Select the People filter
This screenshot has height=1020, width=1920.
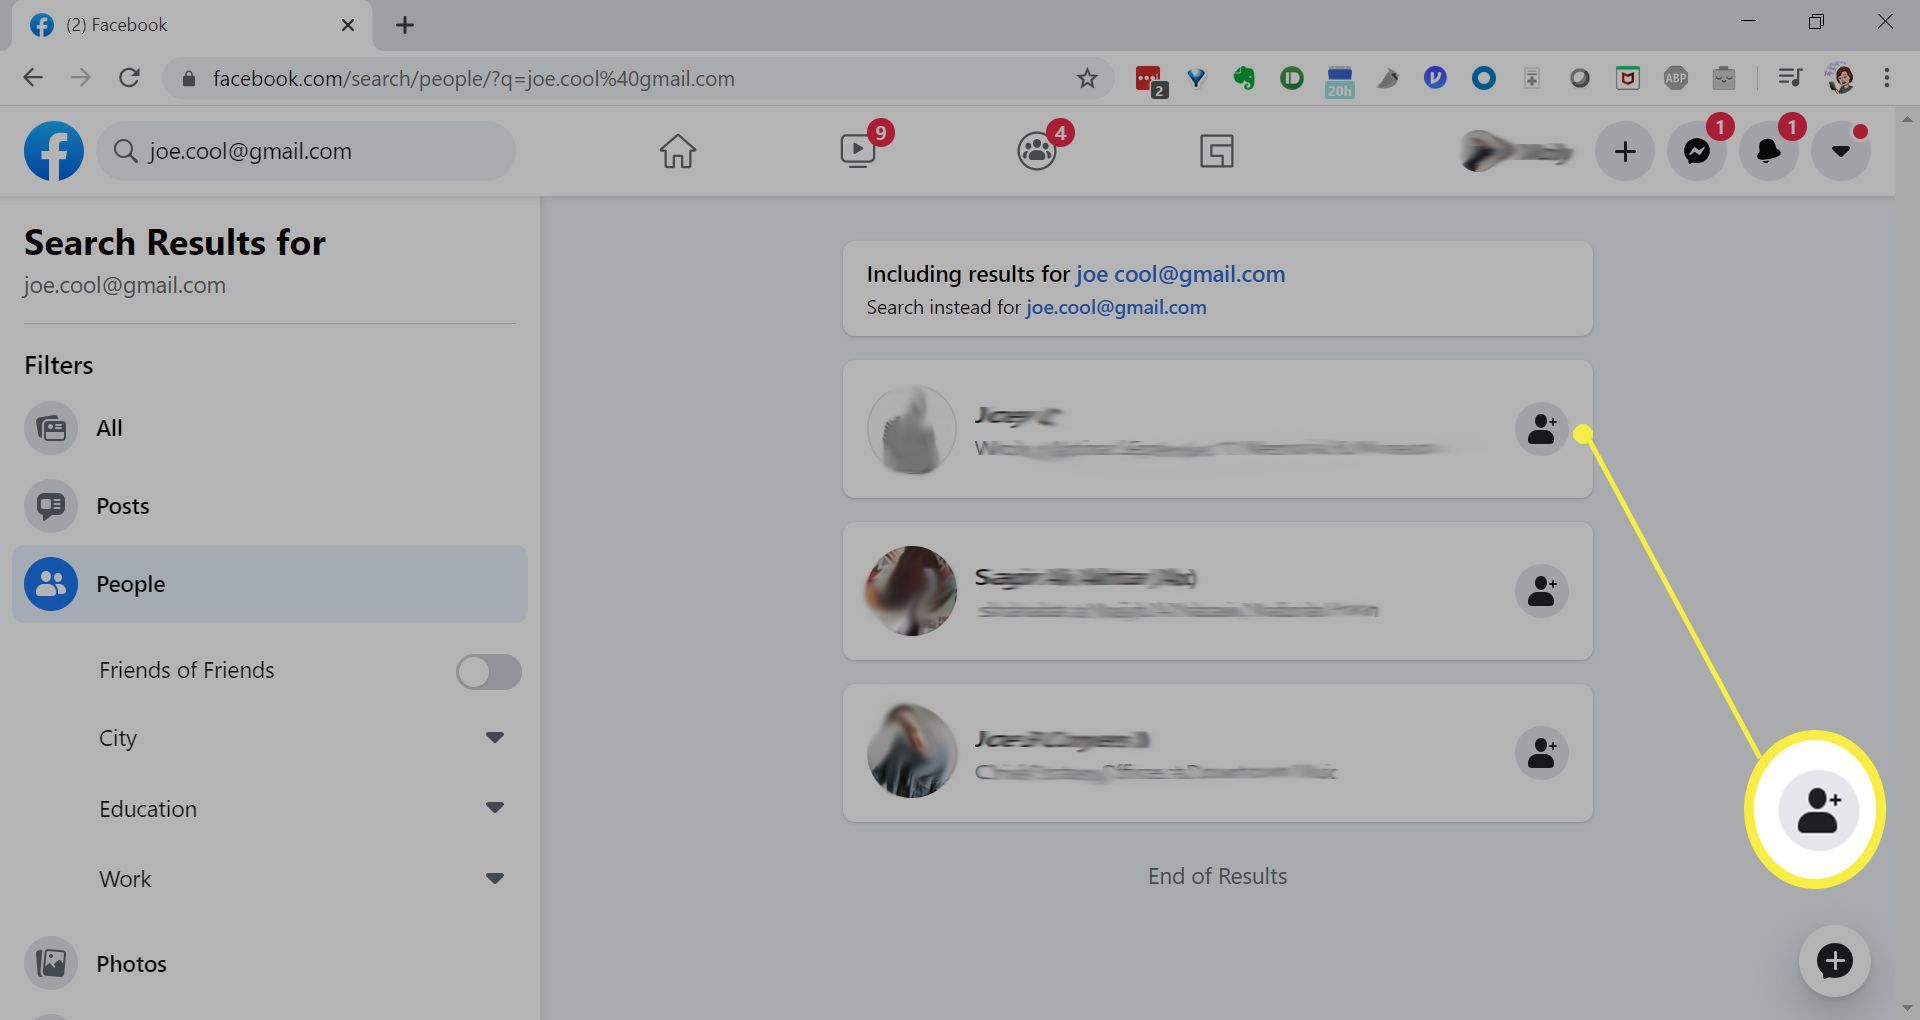(x=270, y=584)
